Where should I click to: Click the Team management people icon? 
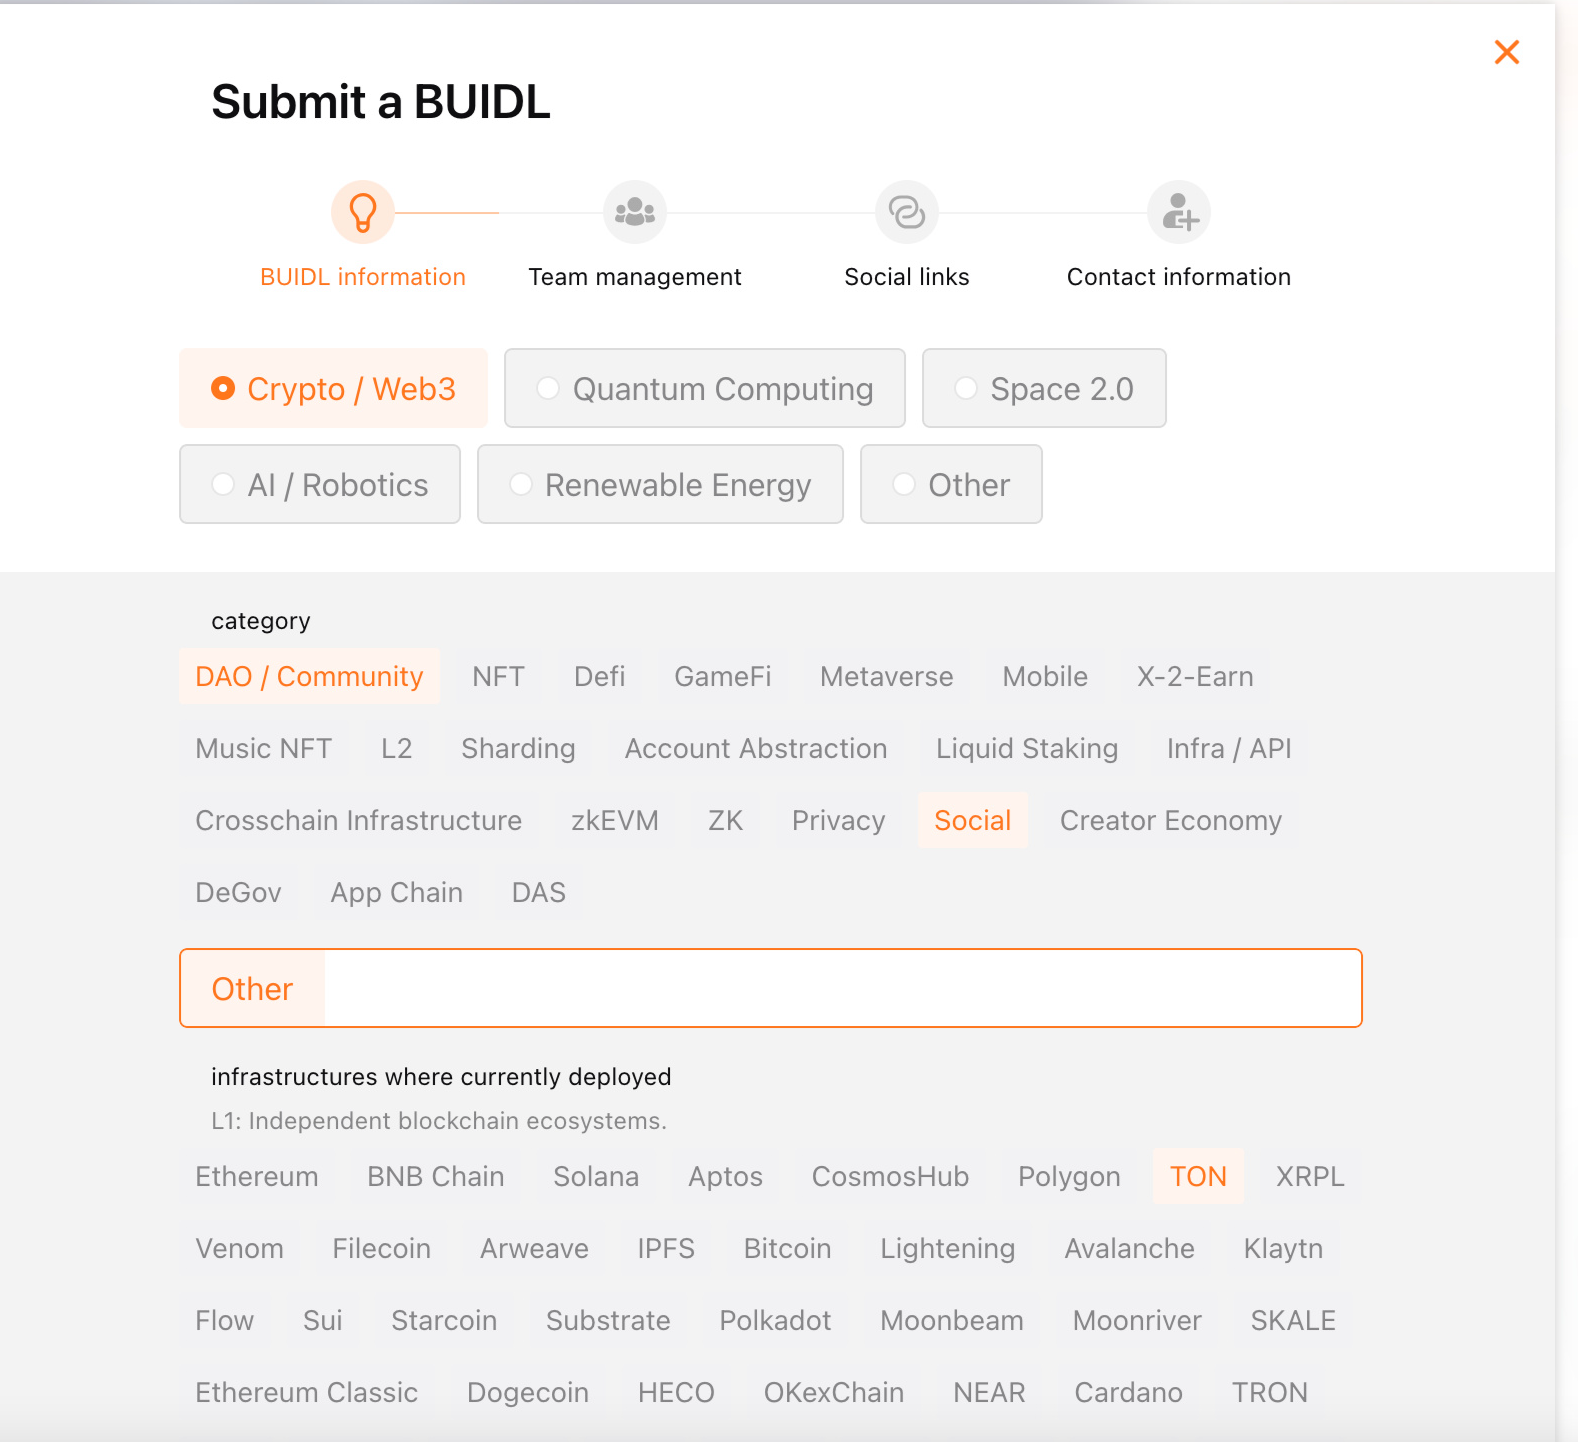(635, 212)
